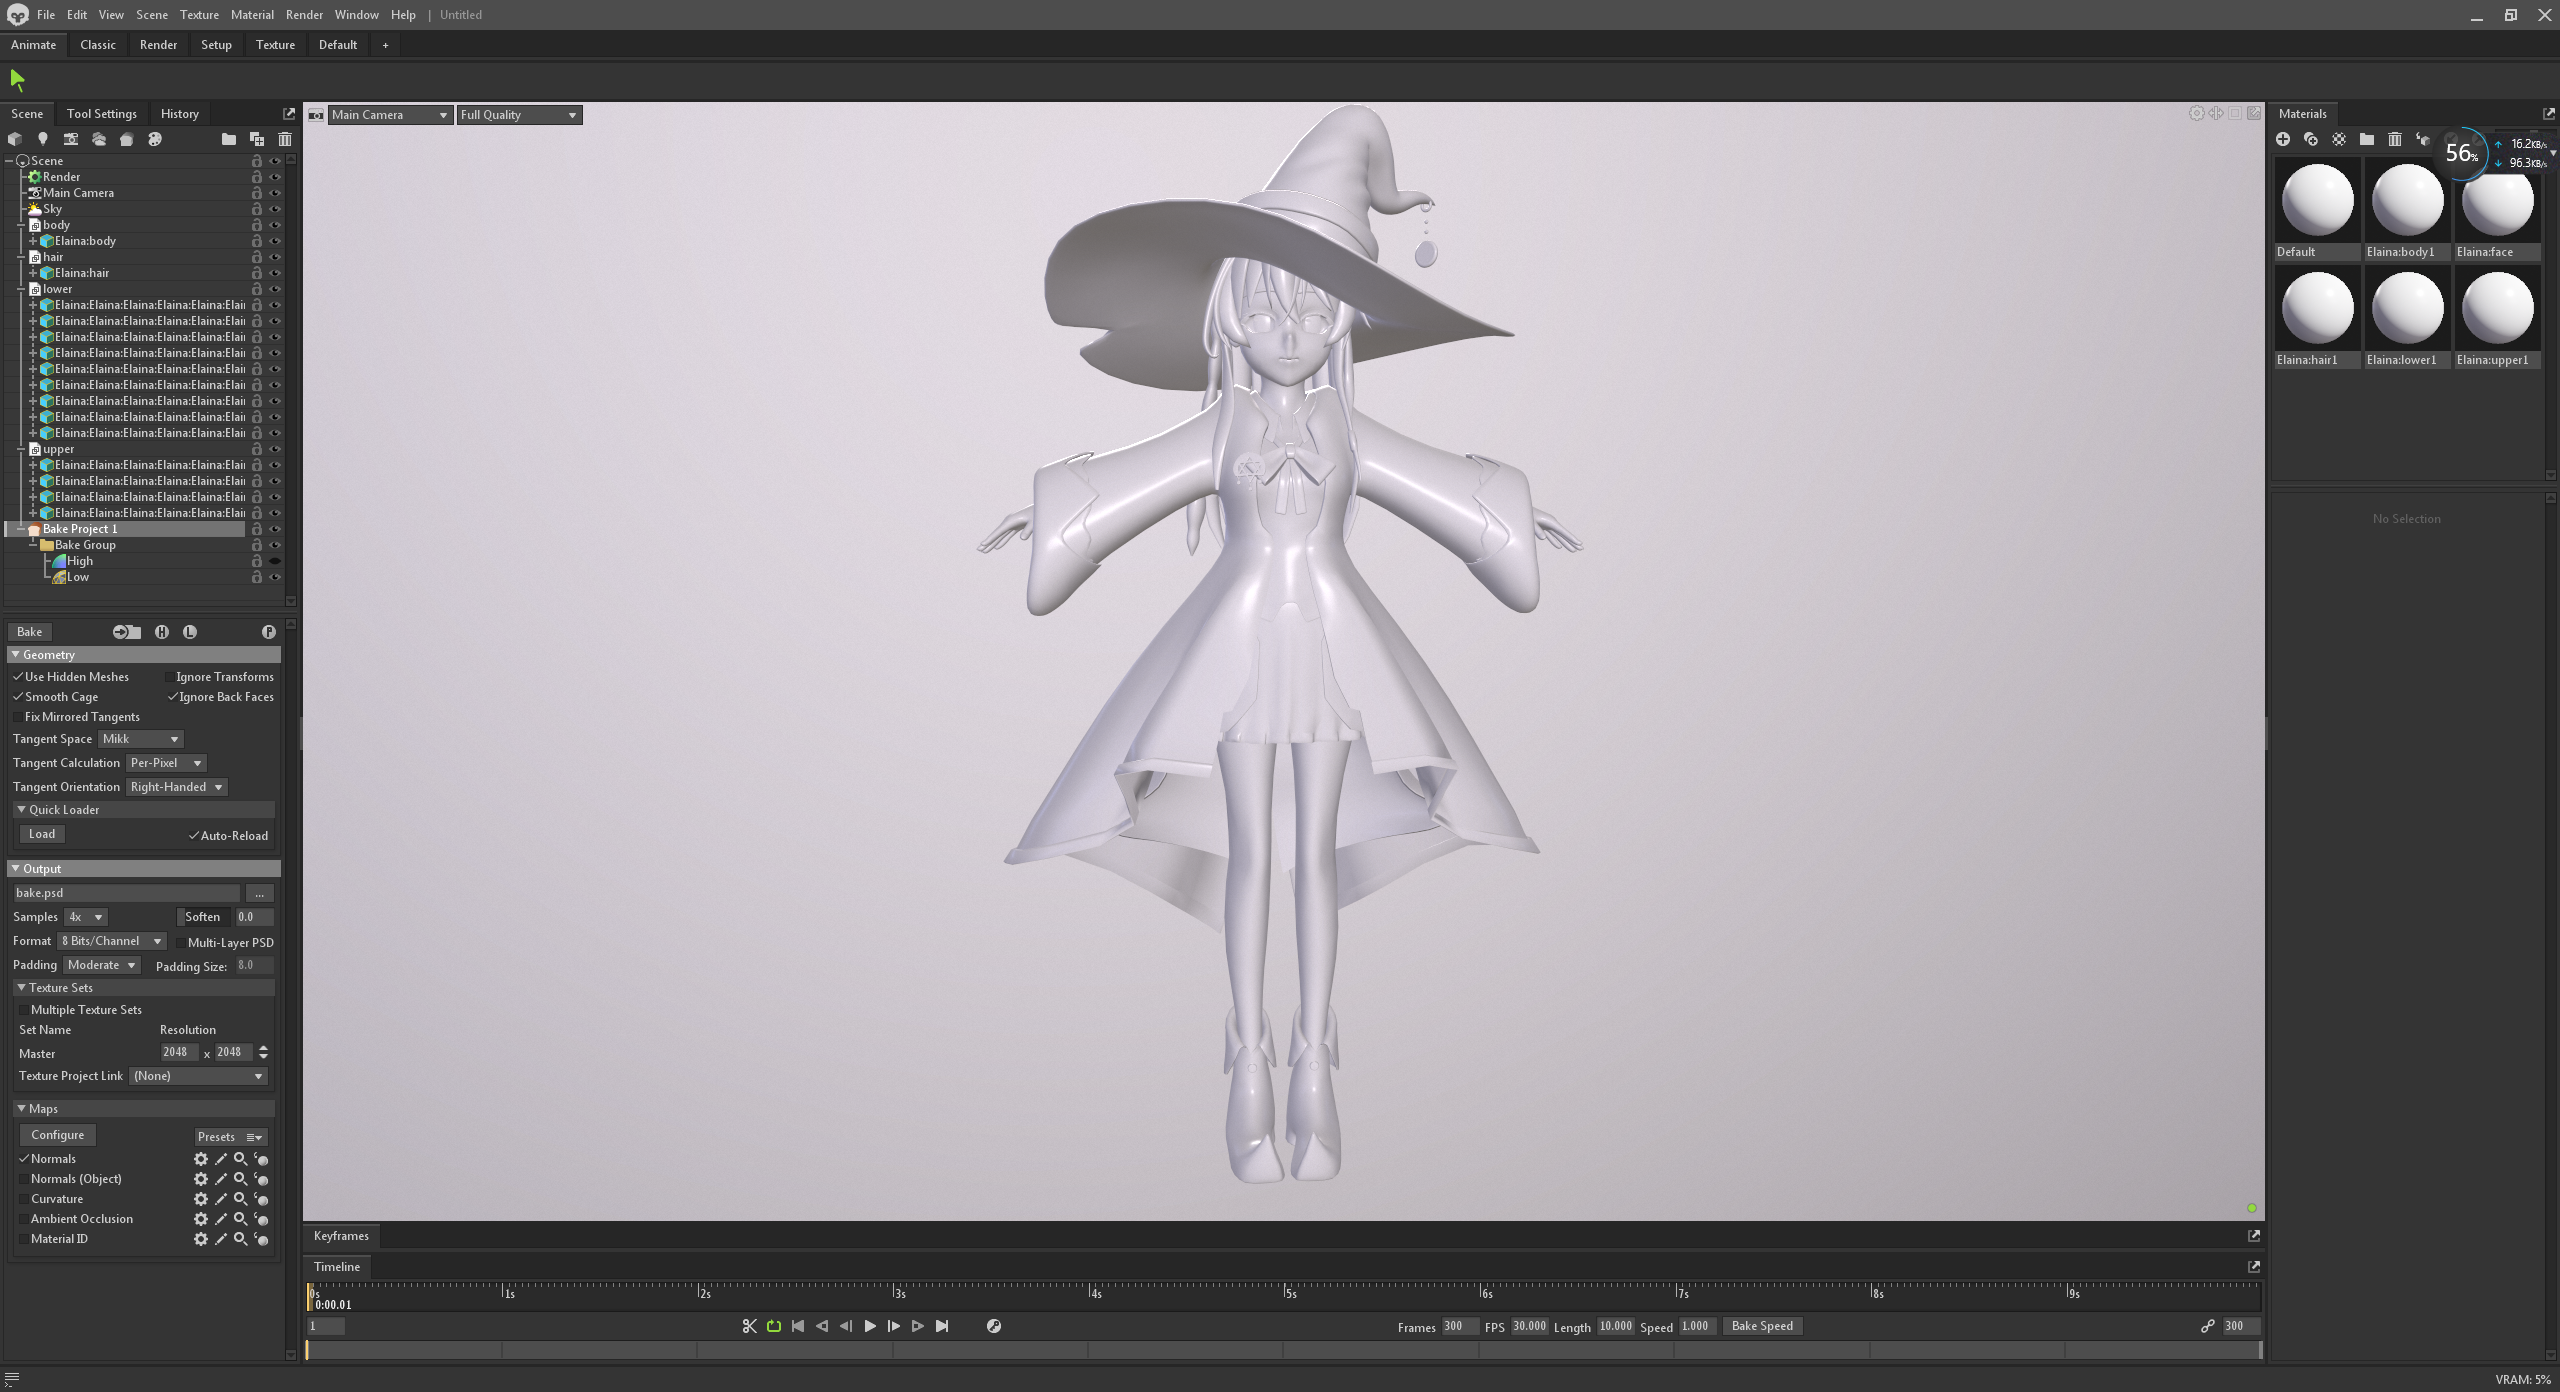Click the Configure maps button
The image size is (2560, 1392).
[x=57, y=1135]
